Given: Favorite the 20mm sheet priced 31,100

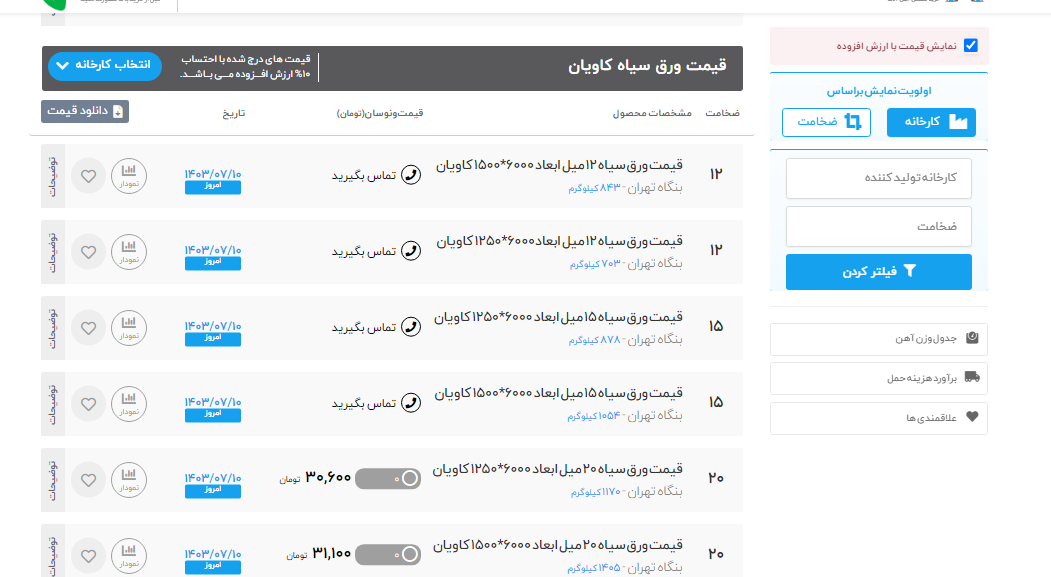Looking at the screenshot, I should (x=88, y=554).
